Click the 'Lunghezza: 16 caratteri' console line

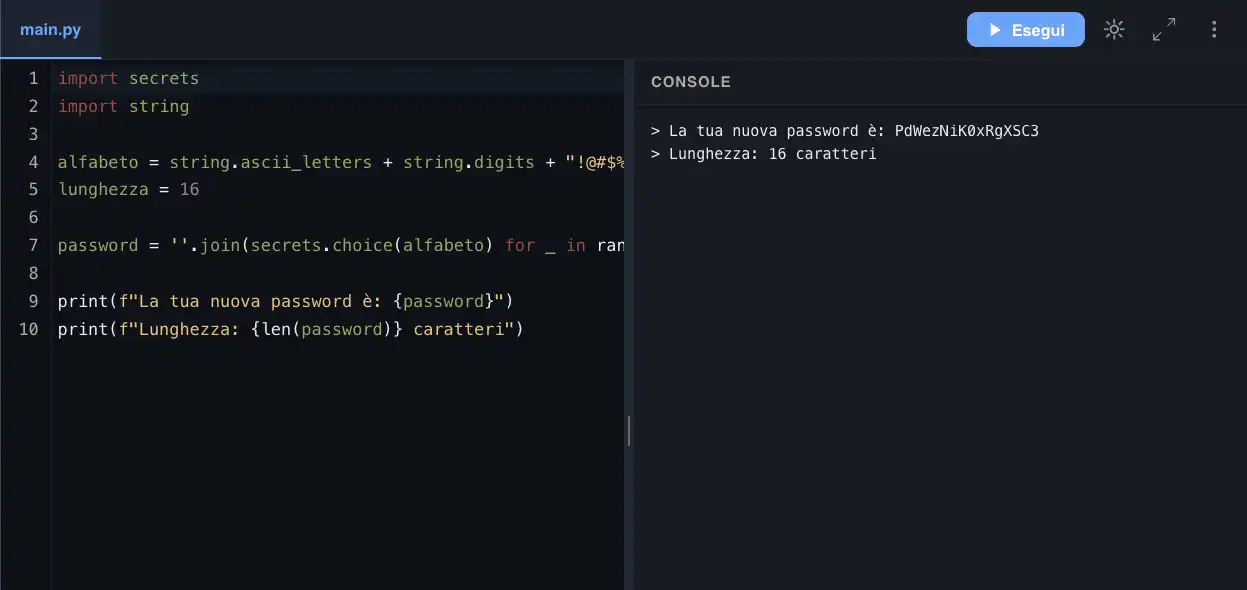click(772, 154)
